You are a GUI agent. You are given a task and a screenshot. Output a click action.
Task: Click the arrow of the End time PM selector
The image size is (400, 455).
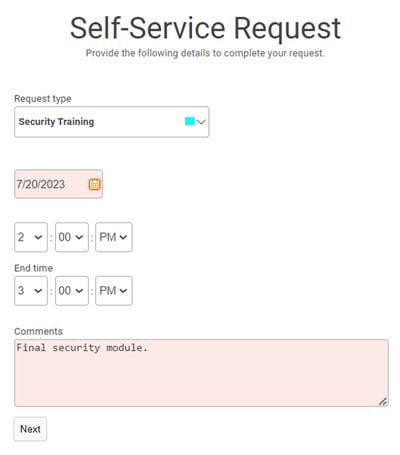point(123,291)
